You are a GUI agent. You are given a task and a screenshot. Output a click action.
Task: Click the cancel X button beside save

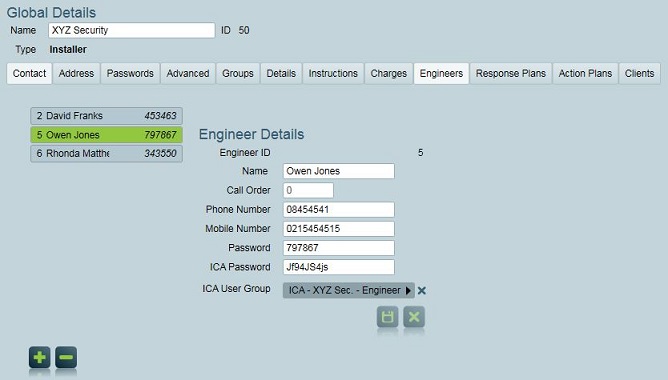[414, 317]
